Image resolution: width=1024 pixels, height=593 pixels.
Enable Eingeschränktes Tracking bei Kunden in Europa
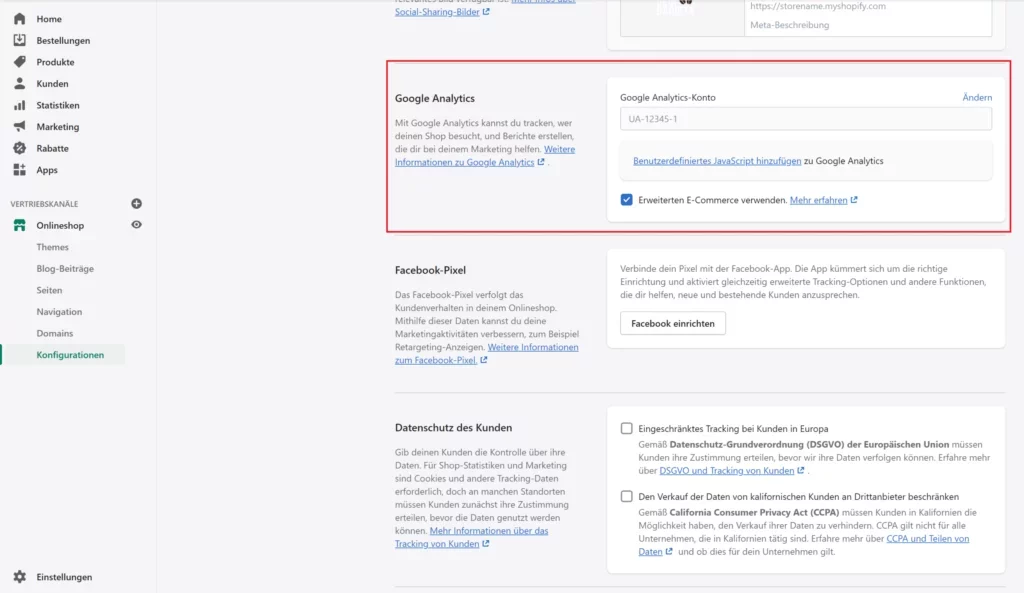click(x=626, y=428)
